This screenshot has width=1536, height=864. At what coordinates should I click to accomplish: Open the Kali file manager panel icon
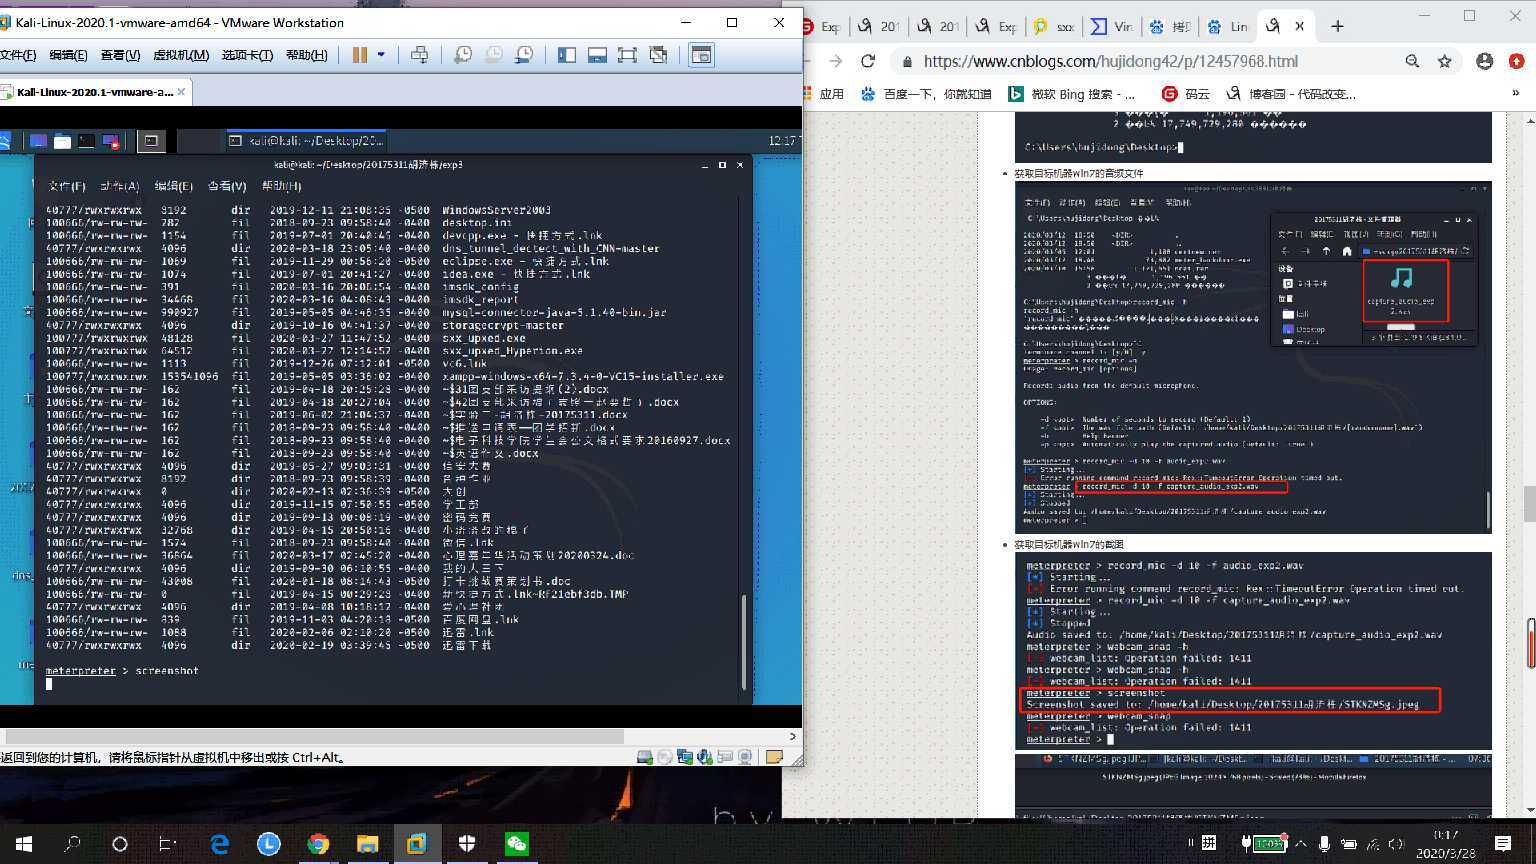click(62, 141)
